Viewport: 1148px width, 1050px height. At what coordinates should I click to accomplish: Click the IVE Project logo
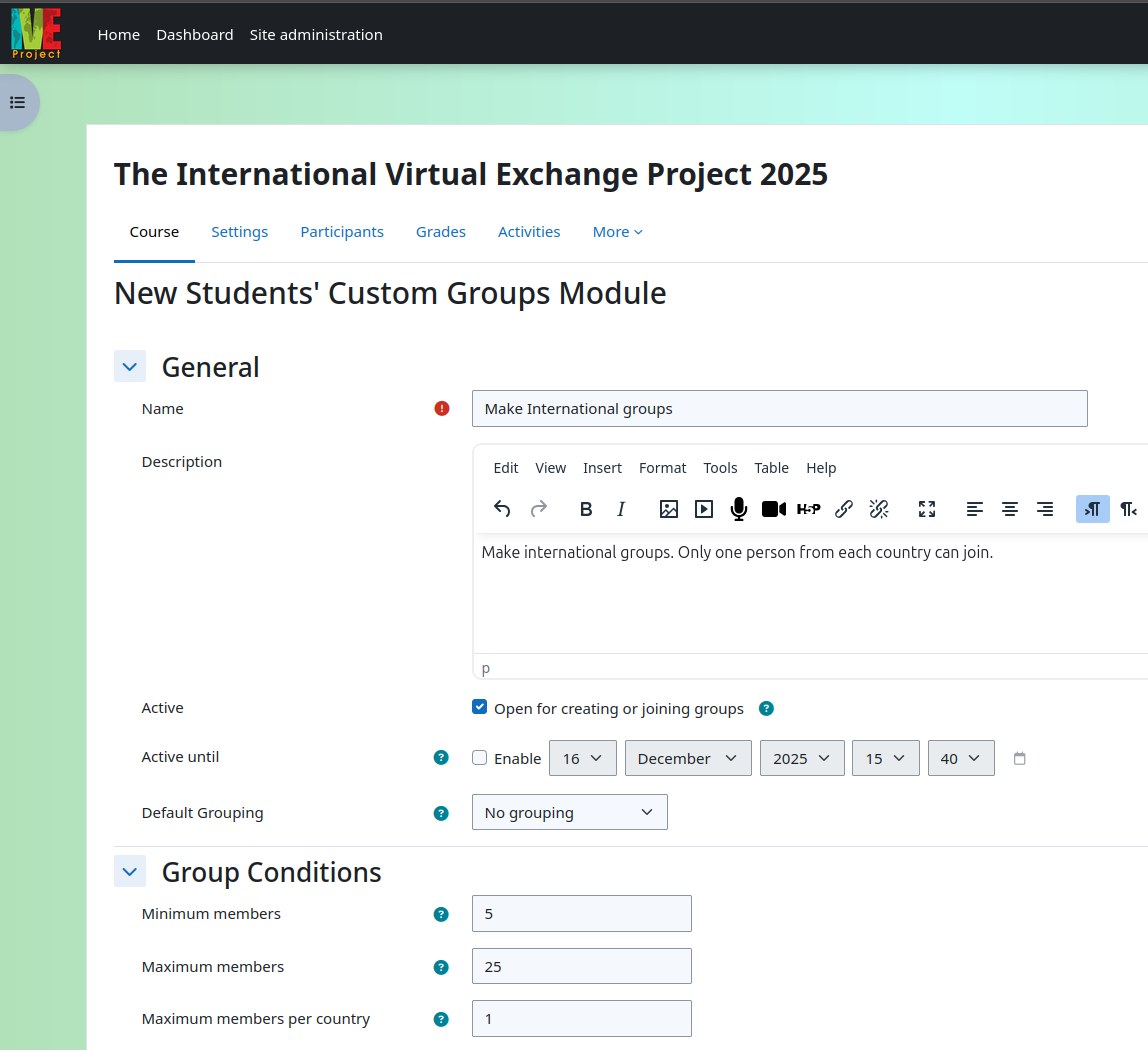pos(36,34)
